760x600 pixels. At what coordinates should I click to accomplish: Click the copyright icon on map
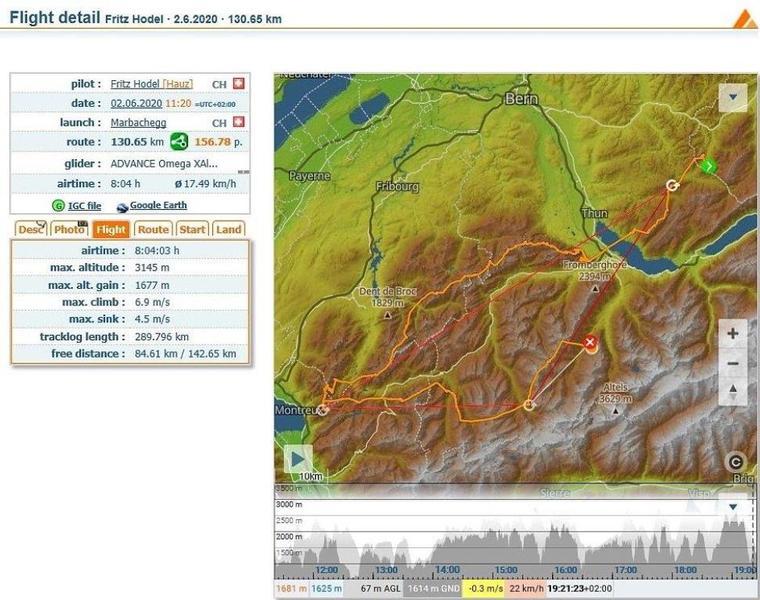pyautogui.click(x=736, y=461)
